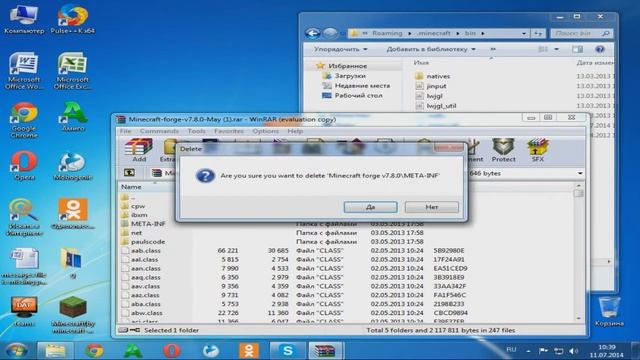Open the Commands menu in WinRAR
Image resolution: width=640 pixels, height=360 pixels.
[159, 131]
